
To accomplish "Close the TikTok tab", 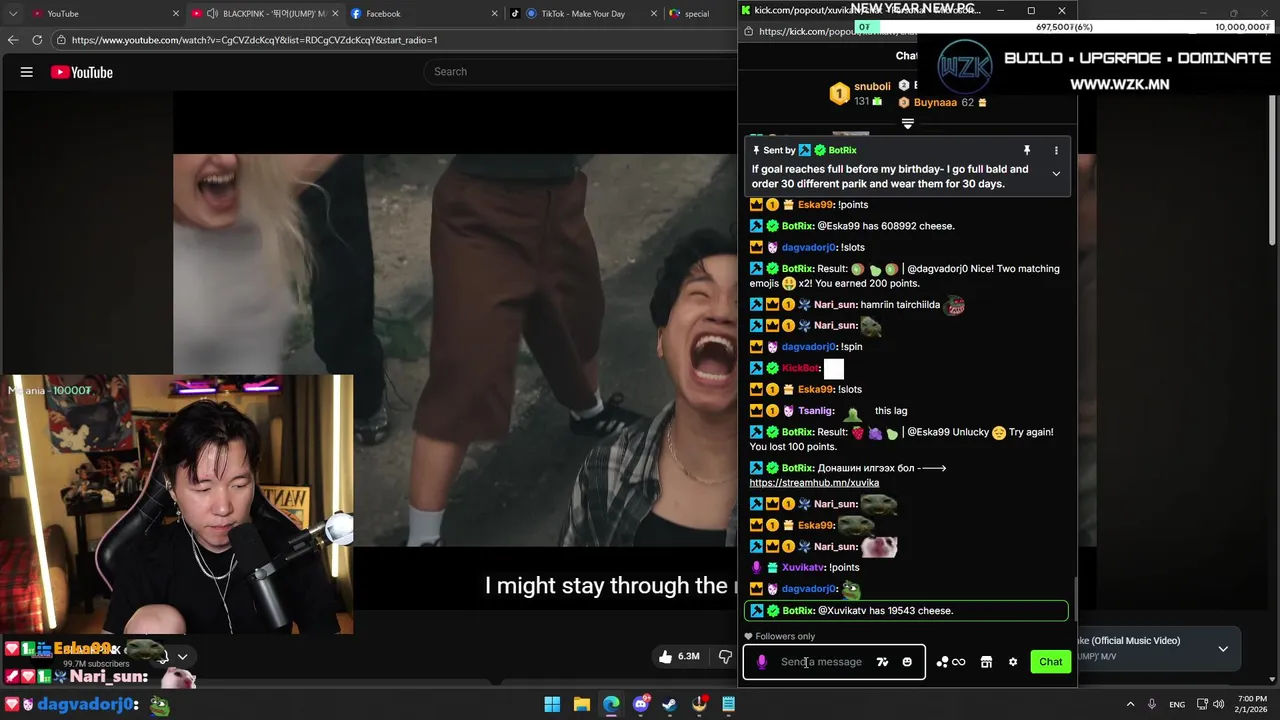I will [654, 14].
